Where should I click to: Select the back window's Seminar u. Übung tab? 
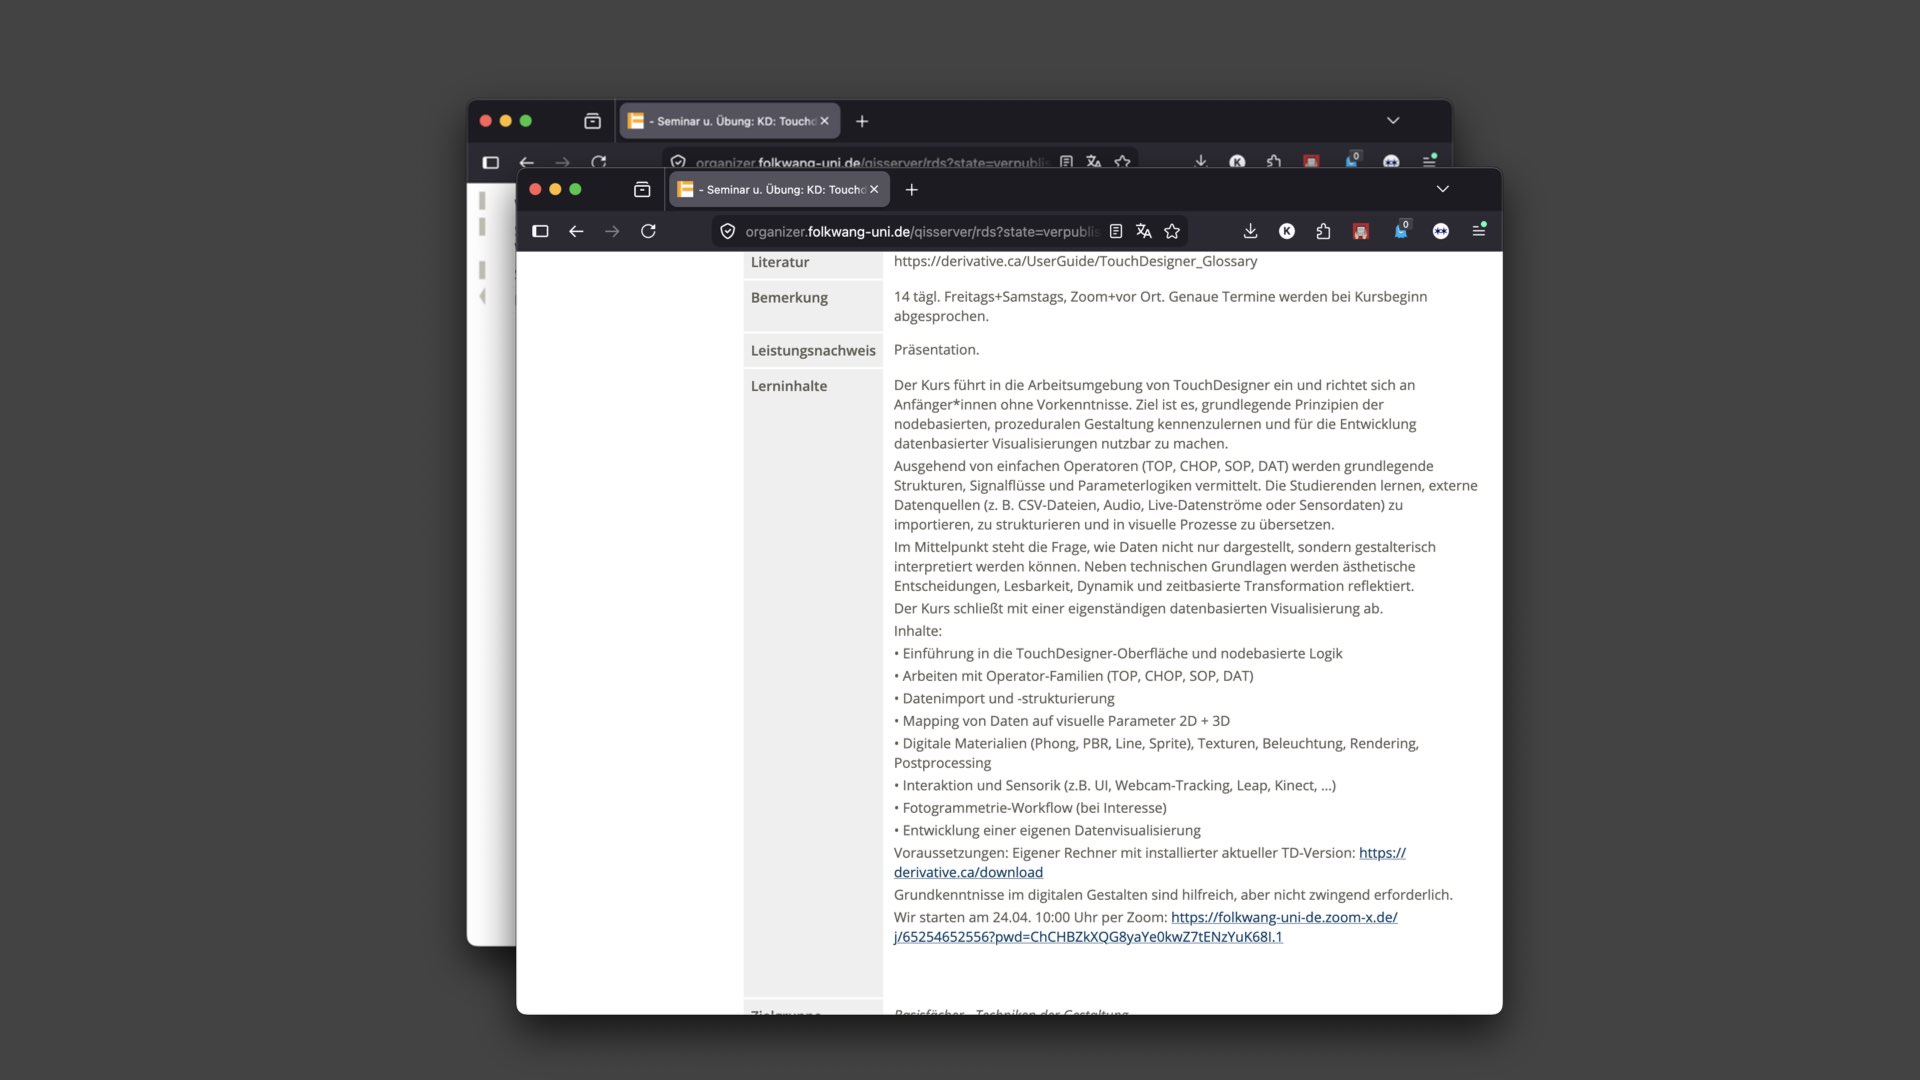[x=729, y=121]
